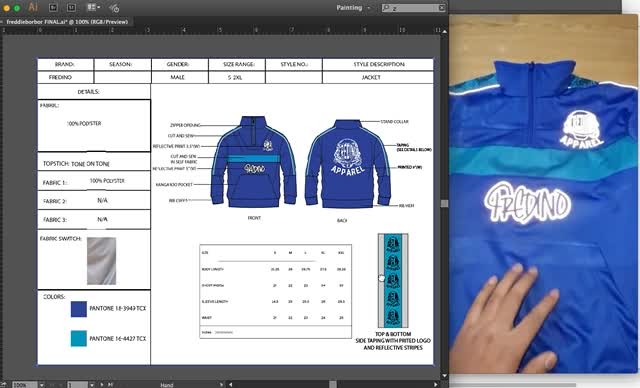Click the STYLE NO.: header cell
This screenshot has height=388, width=640.
[293, 64]
